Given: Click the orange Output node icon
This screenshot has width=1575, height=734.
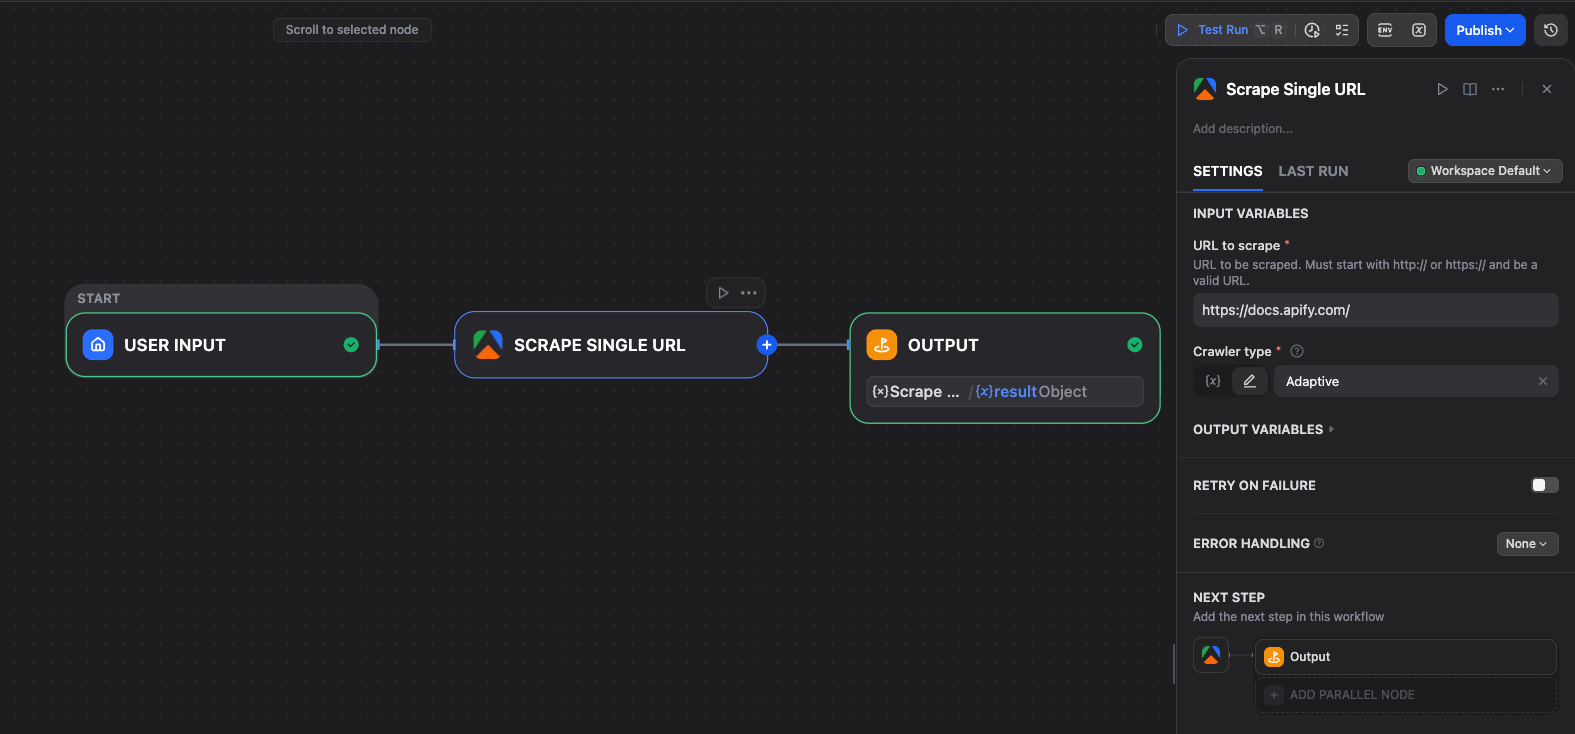Looking at the screenshot, I should pyautogui.click(x=882, y=345).
